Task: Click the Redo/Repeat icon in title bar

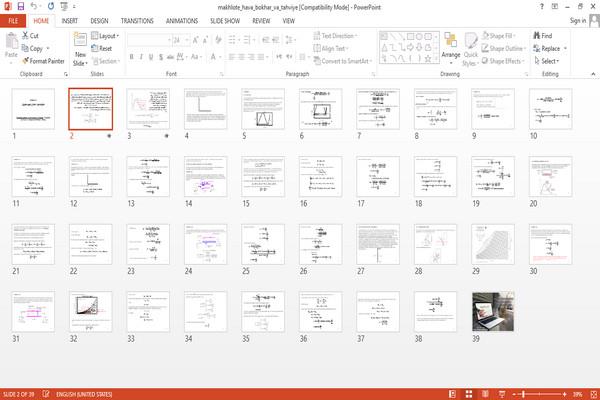Action: pos(51,6)
